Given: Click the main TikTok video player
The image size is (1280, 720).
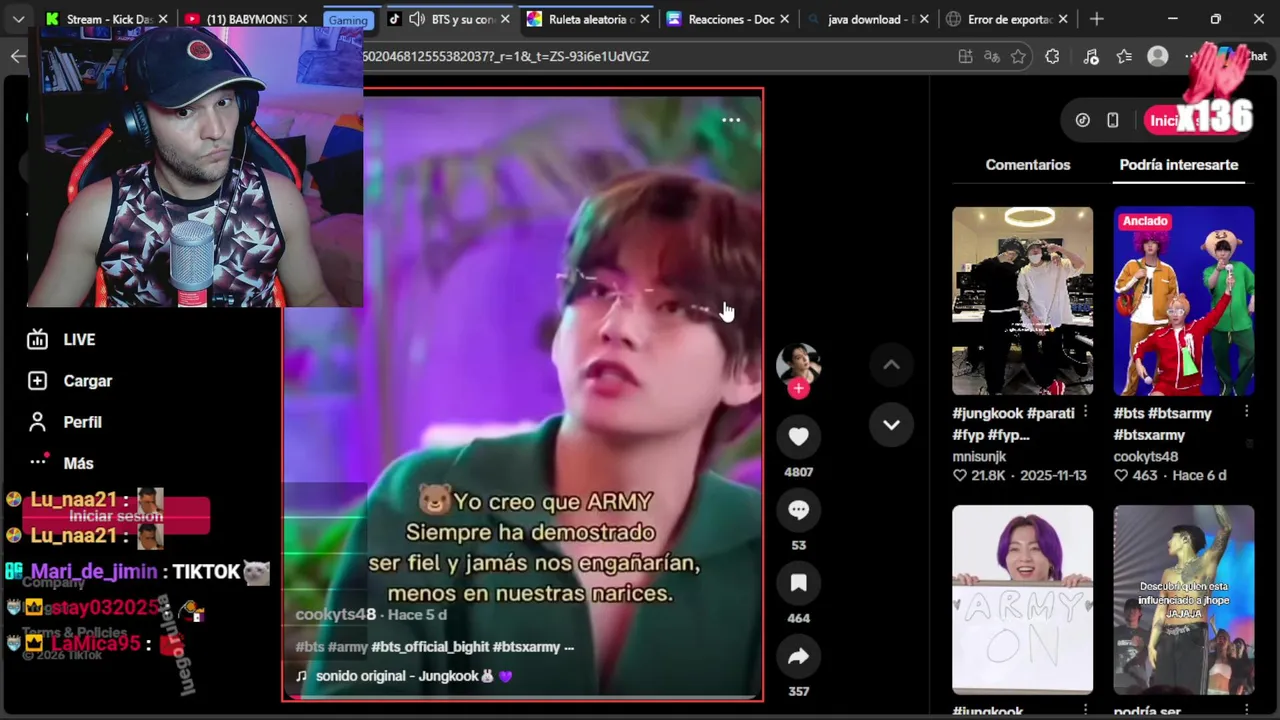Looking at the screenshot, I should tap(522, 395).
